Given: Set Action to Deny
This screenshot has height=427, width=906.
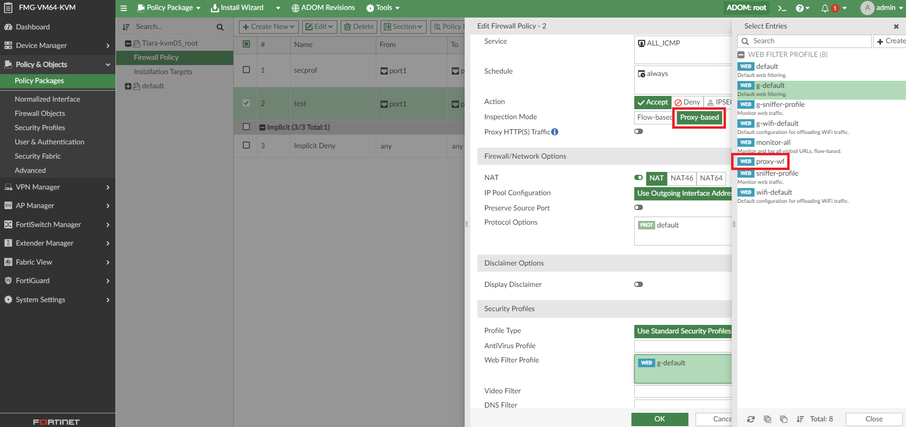Looking at the screenshot, I should click(687, 102).
